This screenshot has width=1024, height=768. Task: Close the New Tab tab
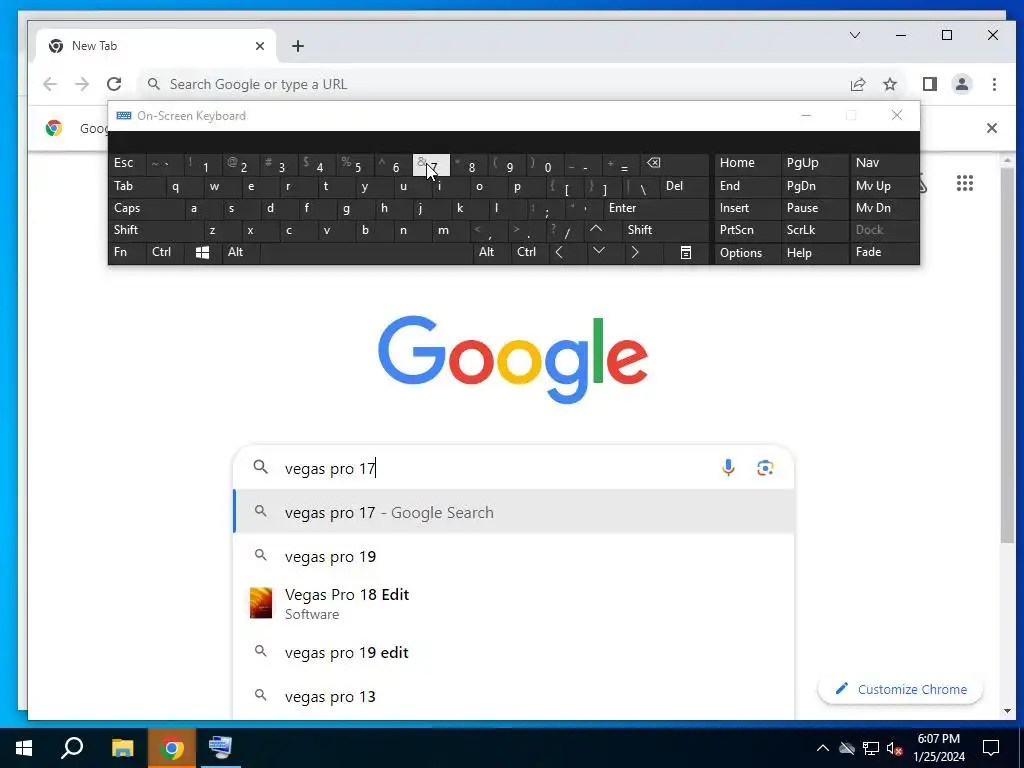tap(260, 46)
